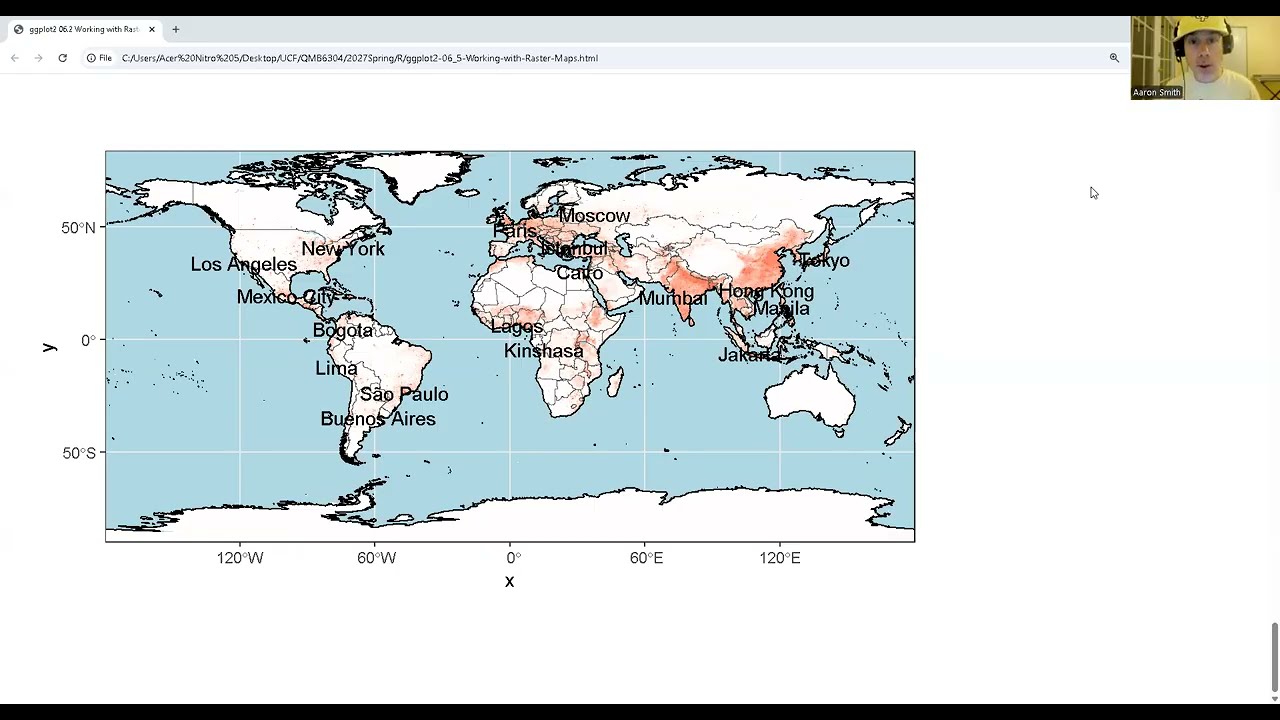
Task: Click the Los Angeles city label
Action: 244,265
